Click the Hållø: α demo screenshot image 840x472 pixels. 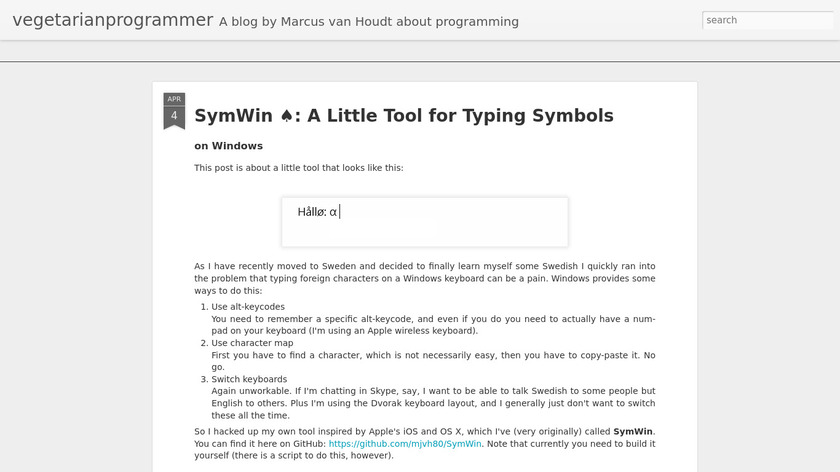click(424, 221)
